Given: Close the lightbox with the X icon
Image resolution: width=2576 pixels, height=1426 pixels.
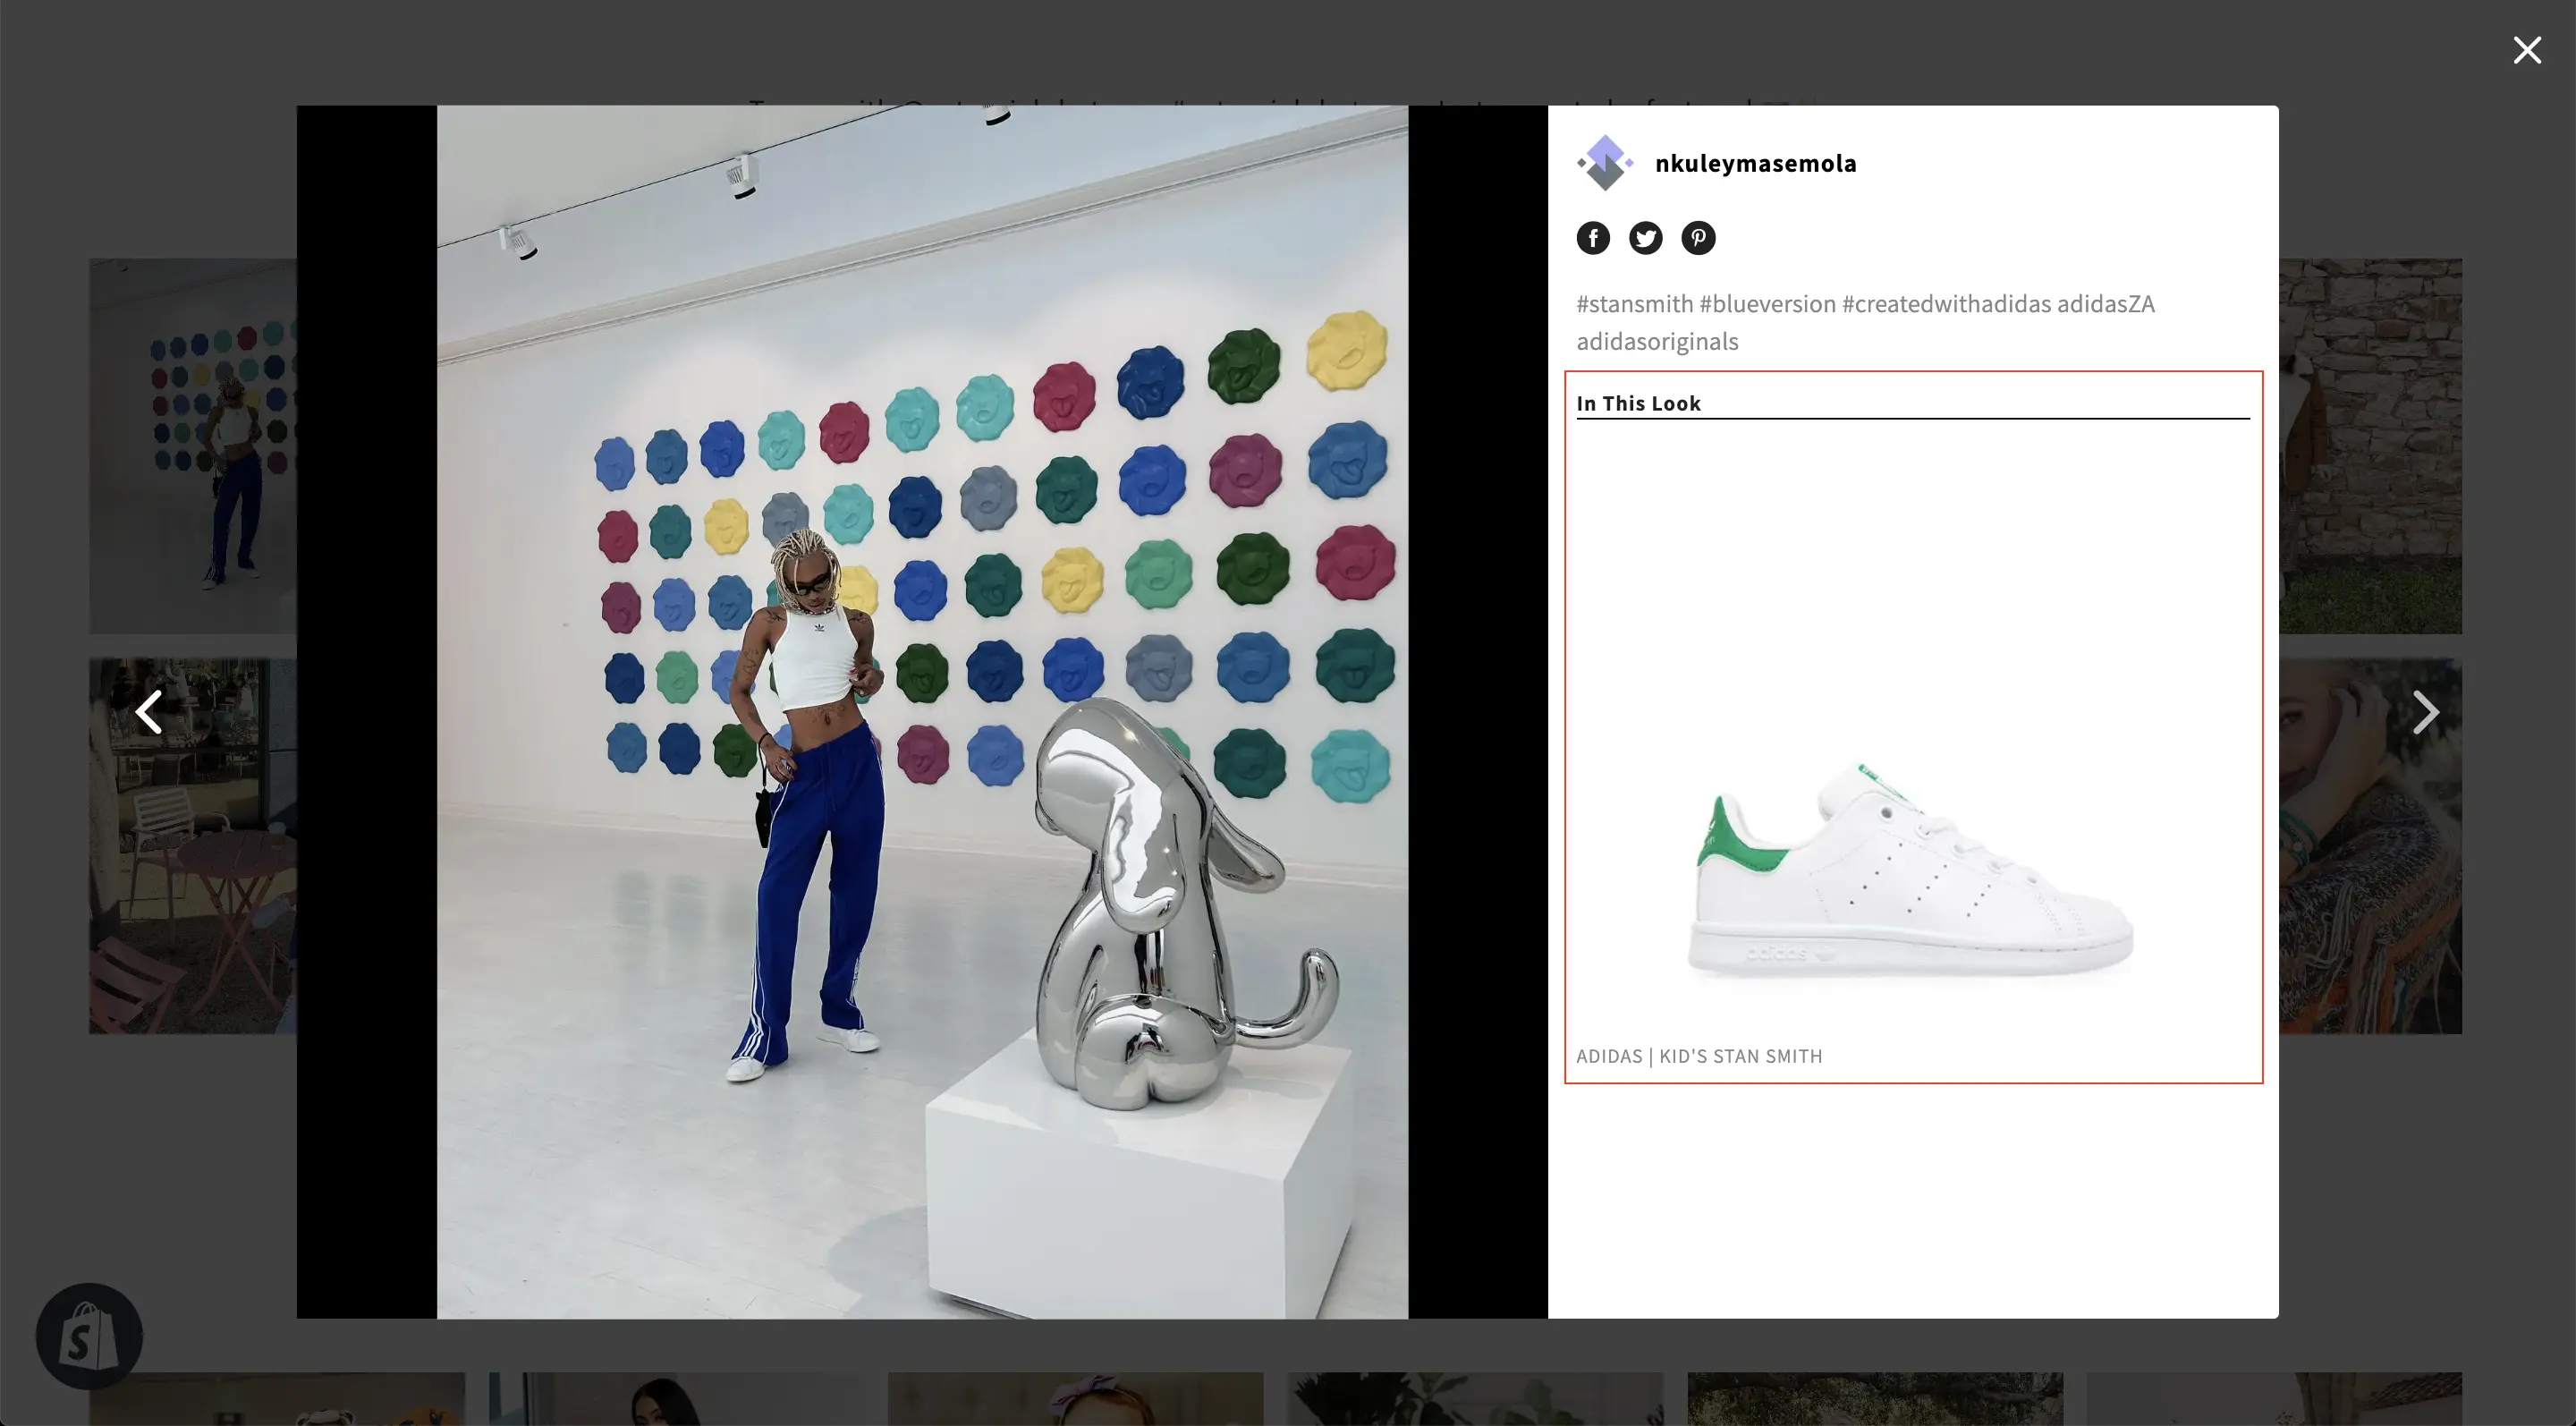Looking at the screenshot, I should click(x=2527, y=50).
